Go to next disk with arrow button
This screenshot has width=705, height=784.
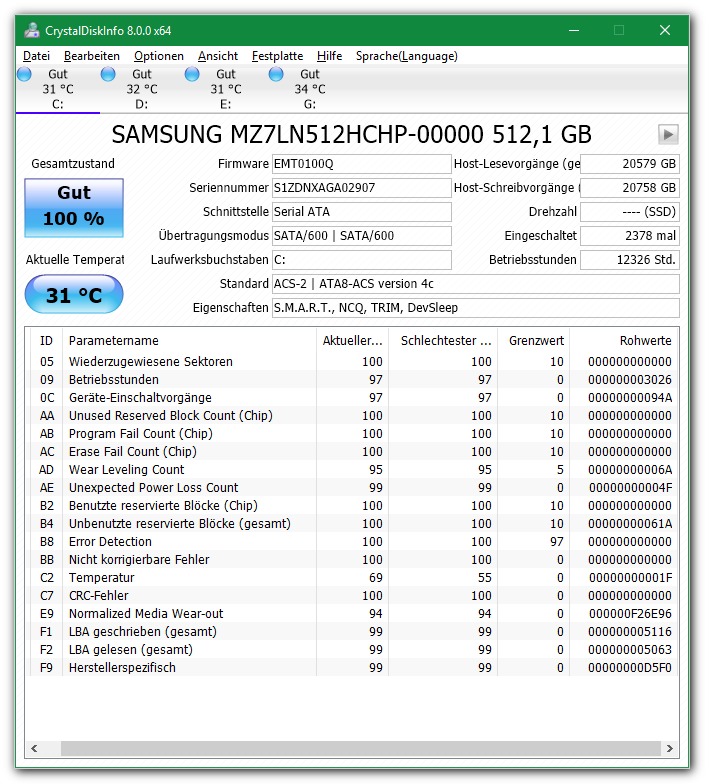pyautogui.click(x=668, y=134)
